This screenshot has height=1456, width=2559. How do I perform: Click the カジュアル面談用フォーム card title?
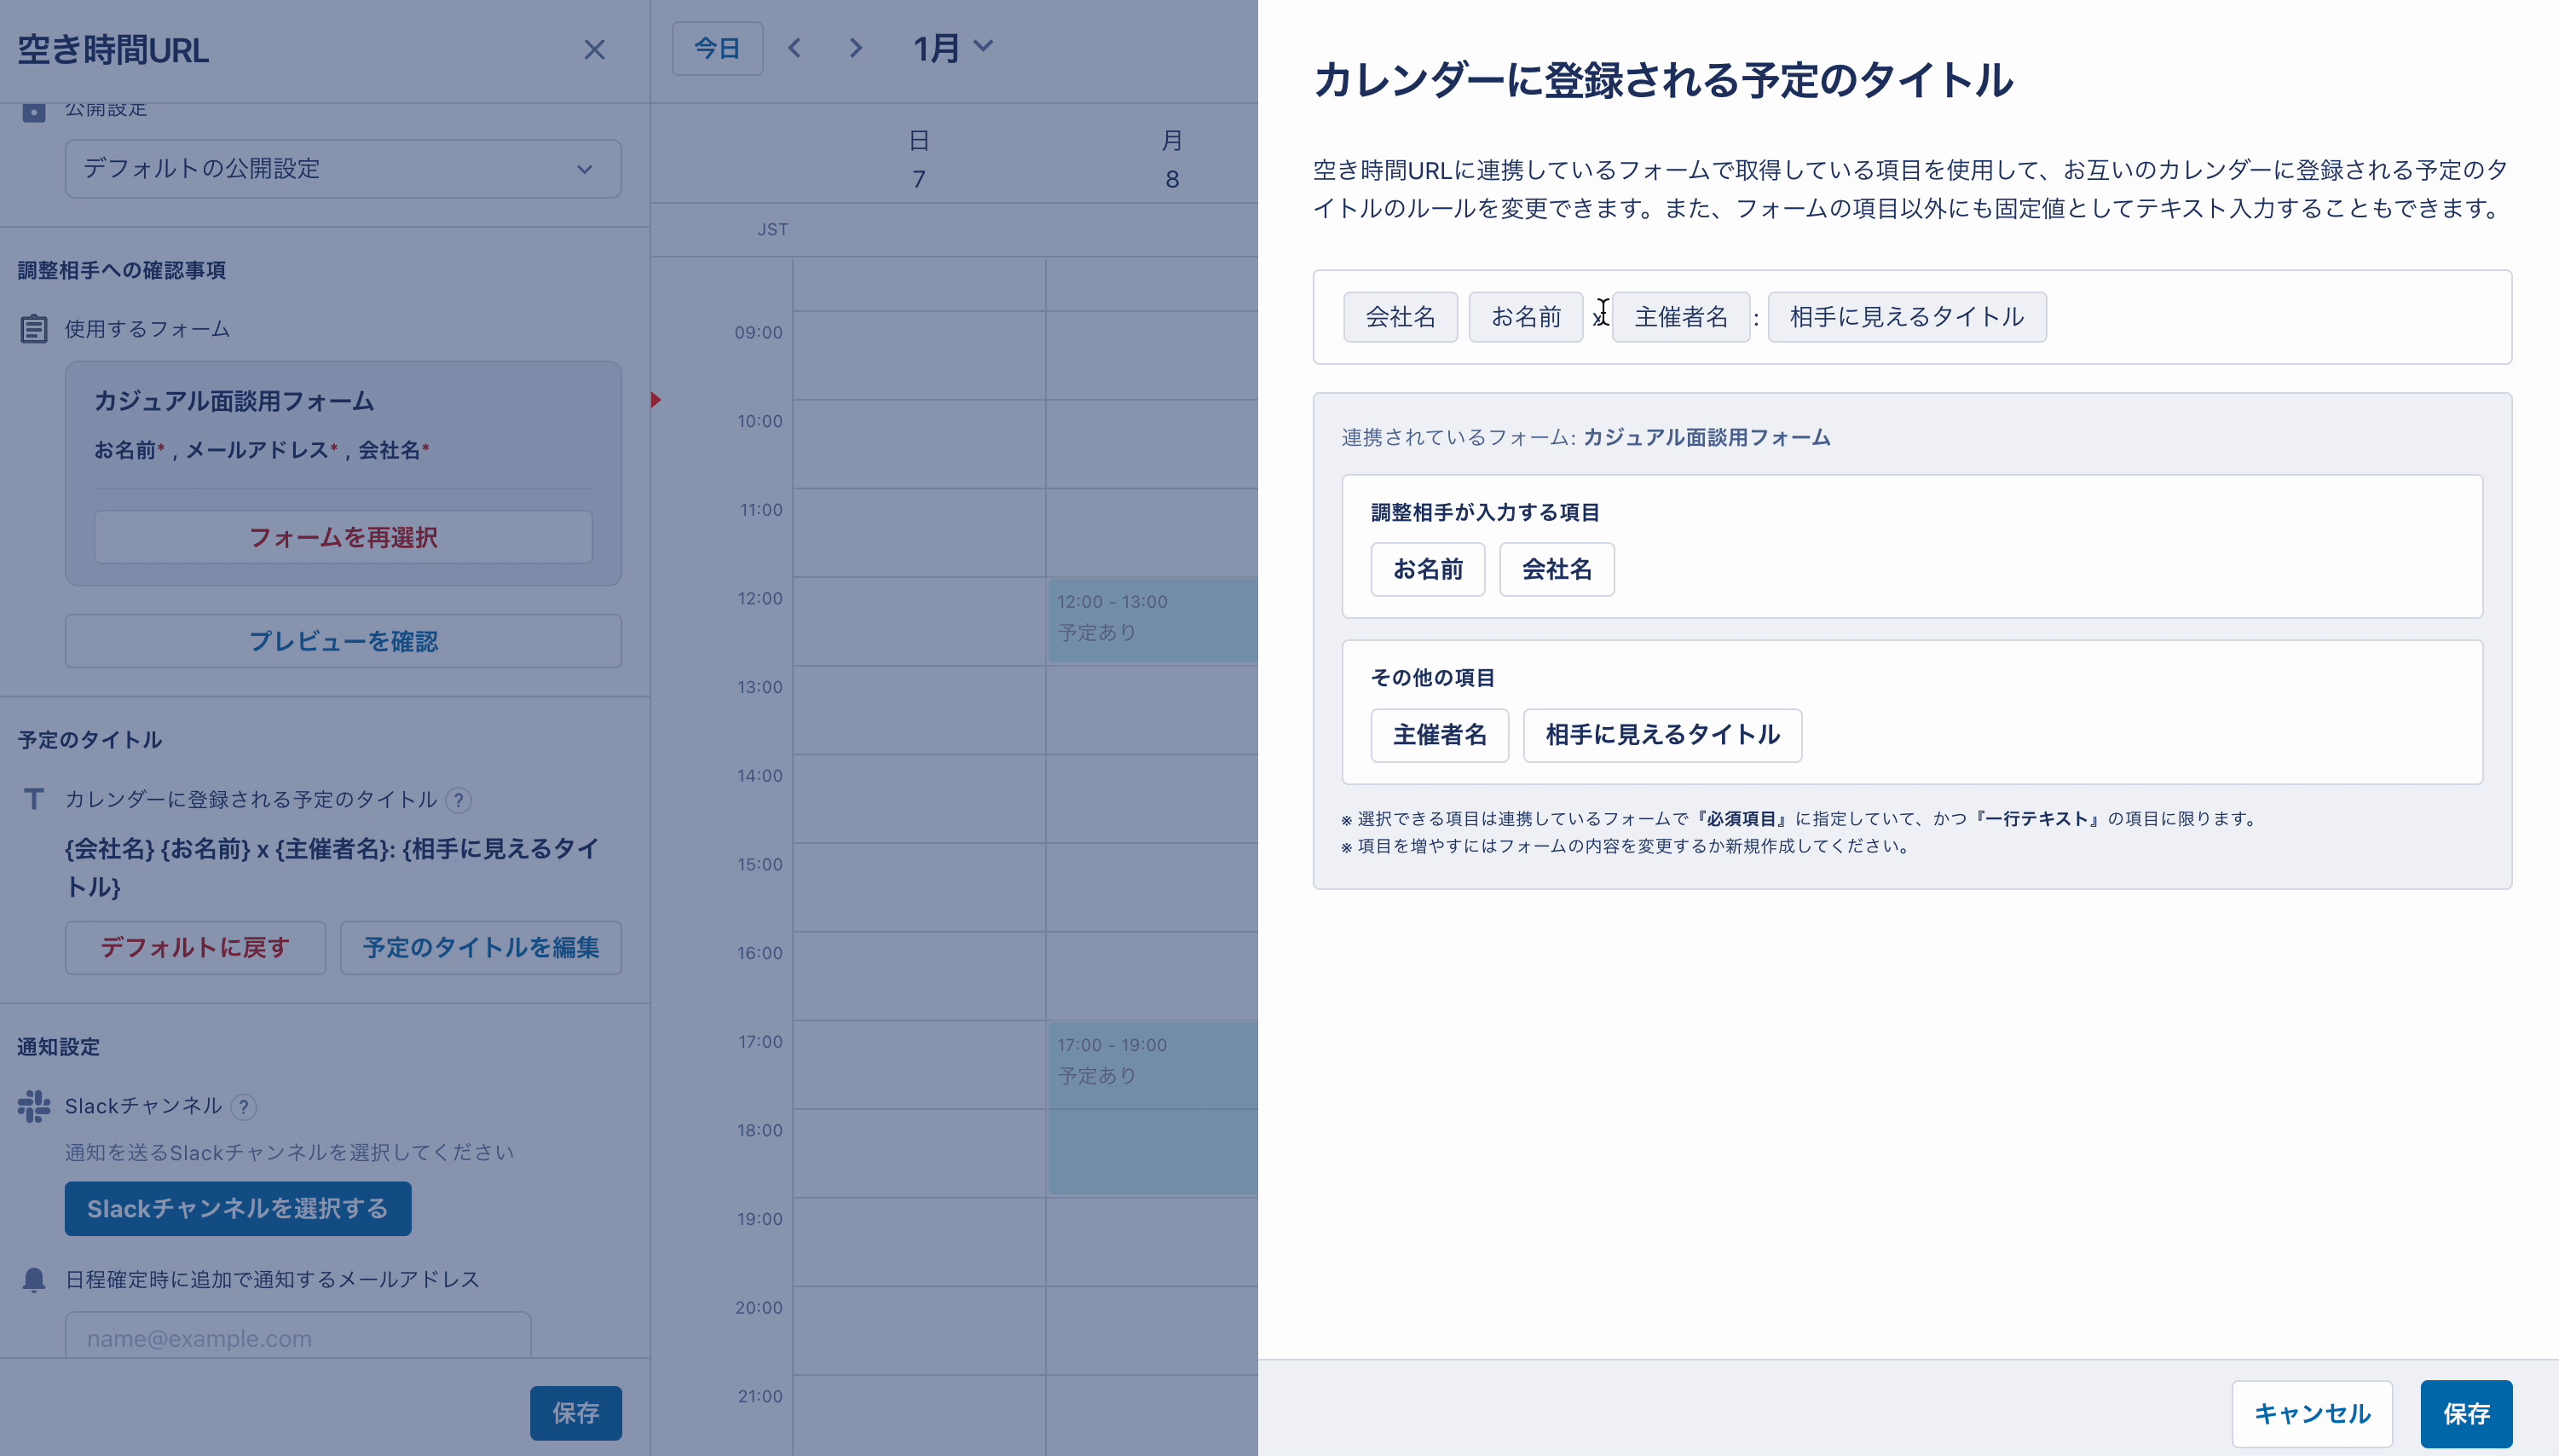[234, 401]
